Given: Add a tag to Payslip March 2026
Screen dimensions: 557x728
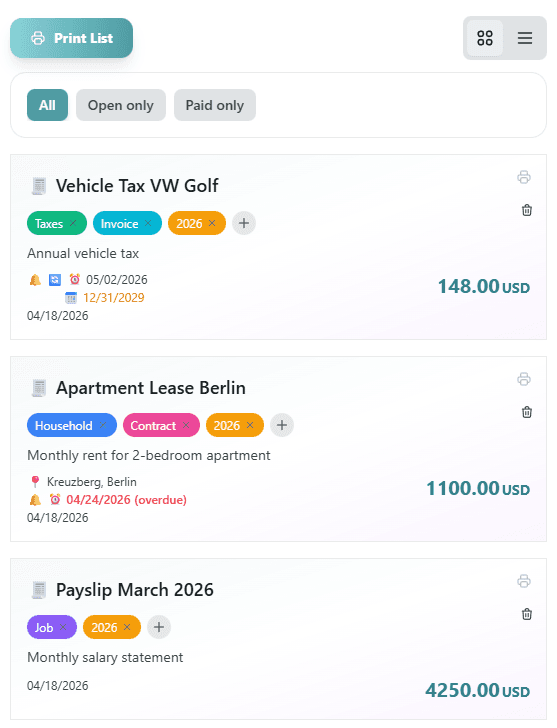Looking at the screenshot, I should coord(159,627).
